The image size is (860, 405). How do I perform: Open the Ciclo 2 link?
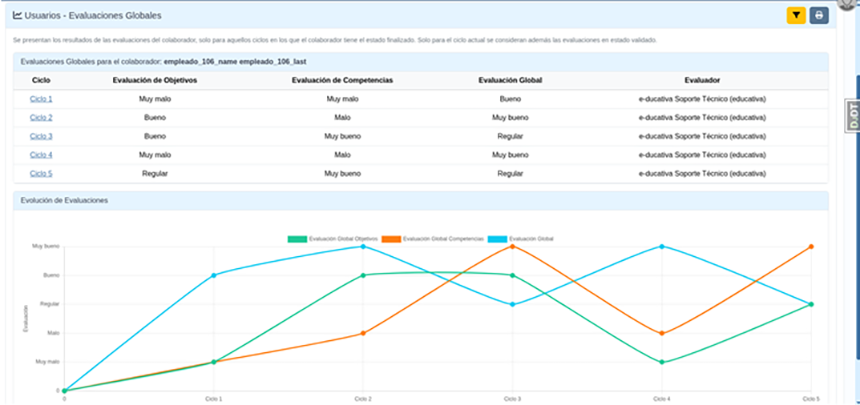(41, 117)
